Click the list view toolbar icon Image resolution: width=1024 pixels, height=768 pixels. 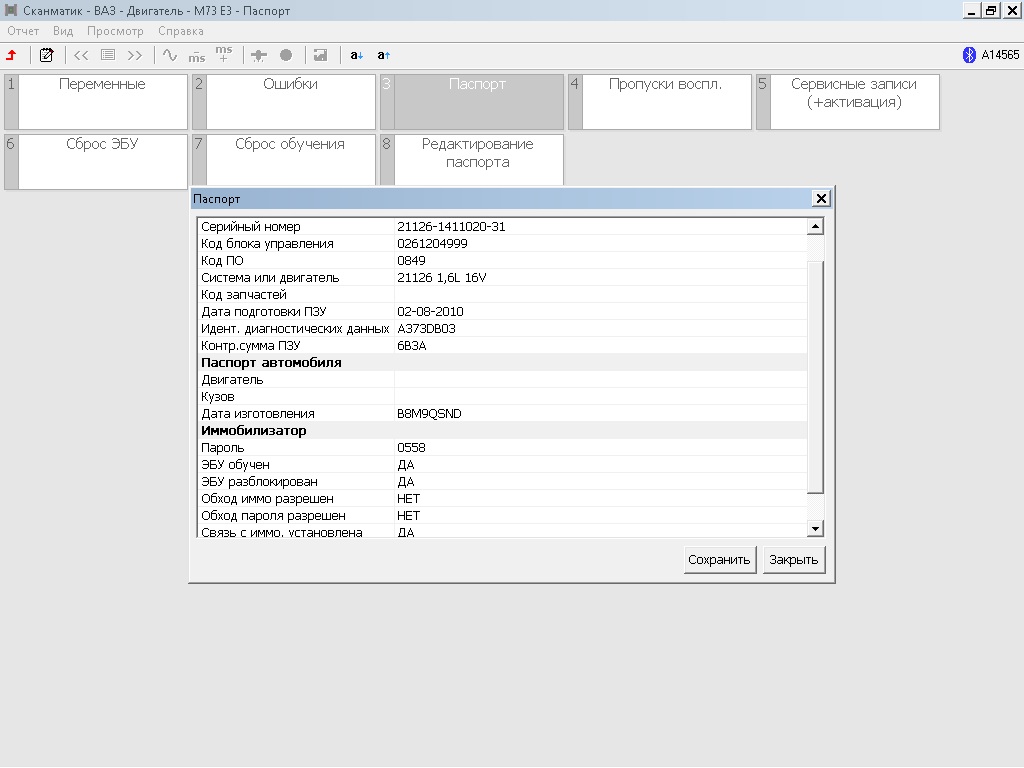point(108,56)
